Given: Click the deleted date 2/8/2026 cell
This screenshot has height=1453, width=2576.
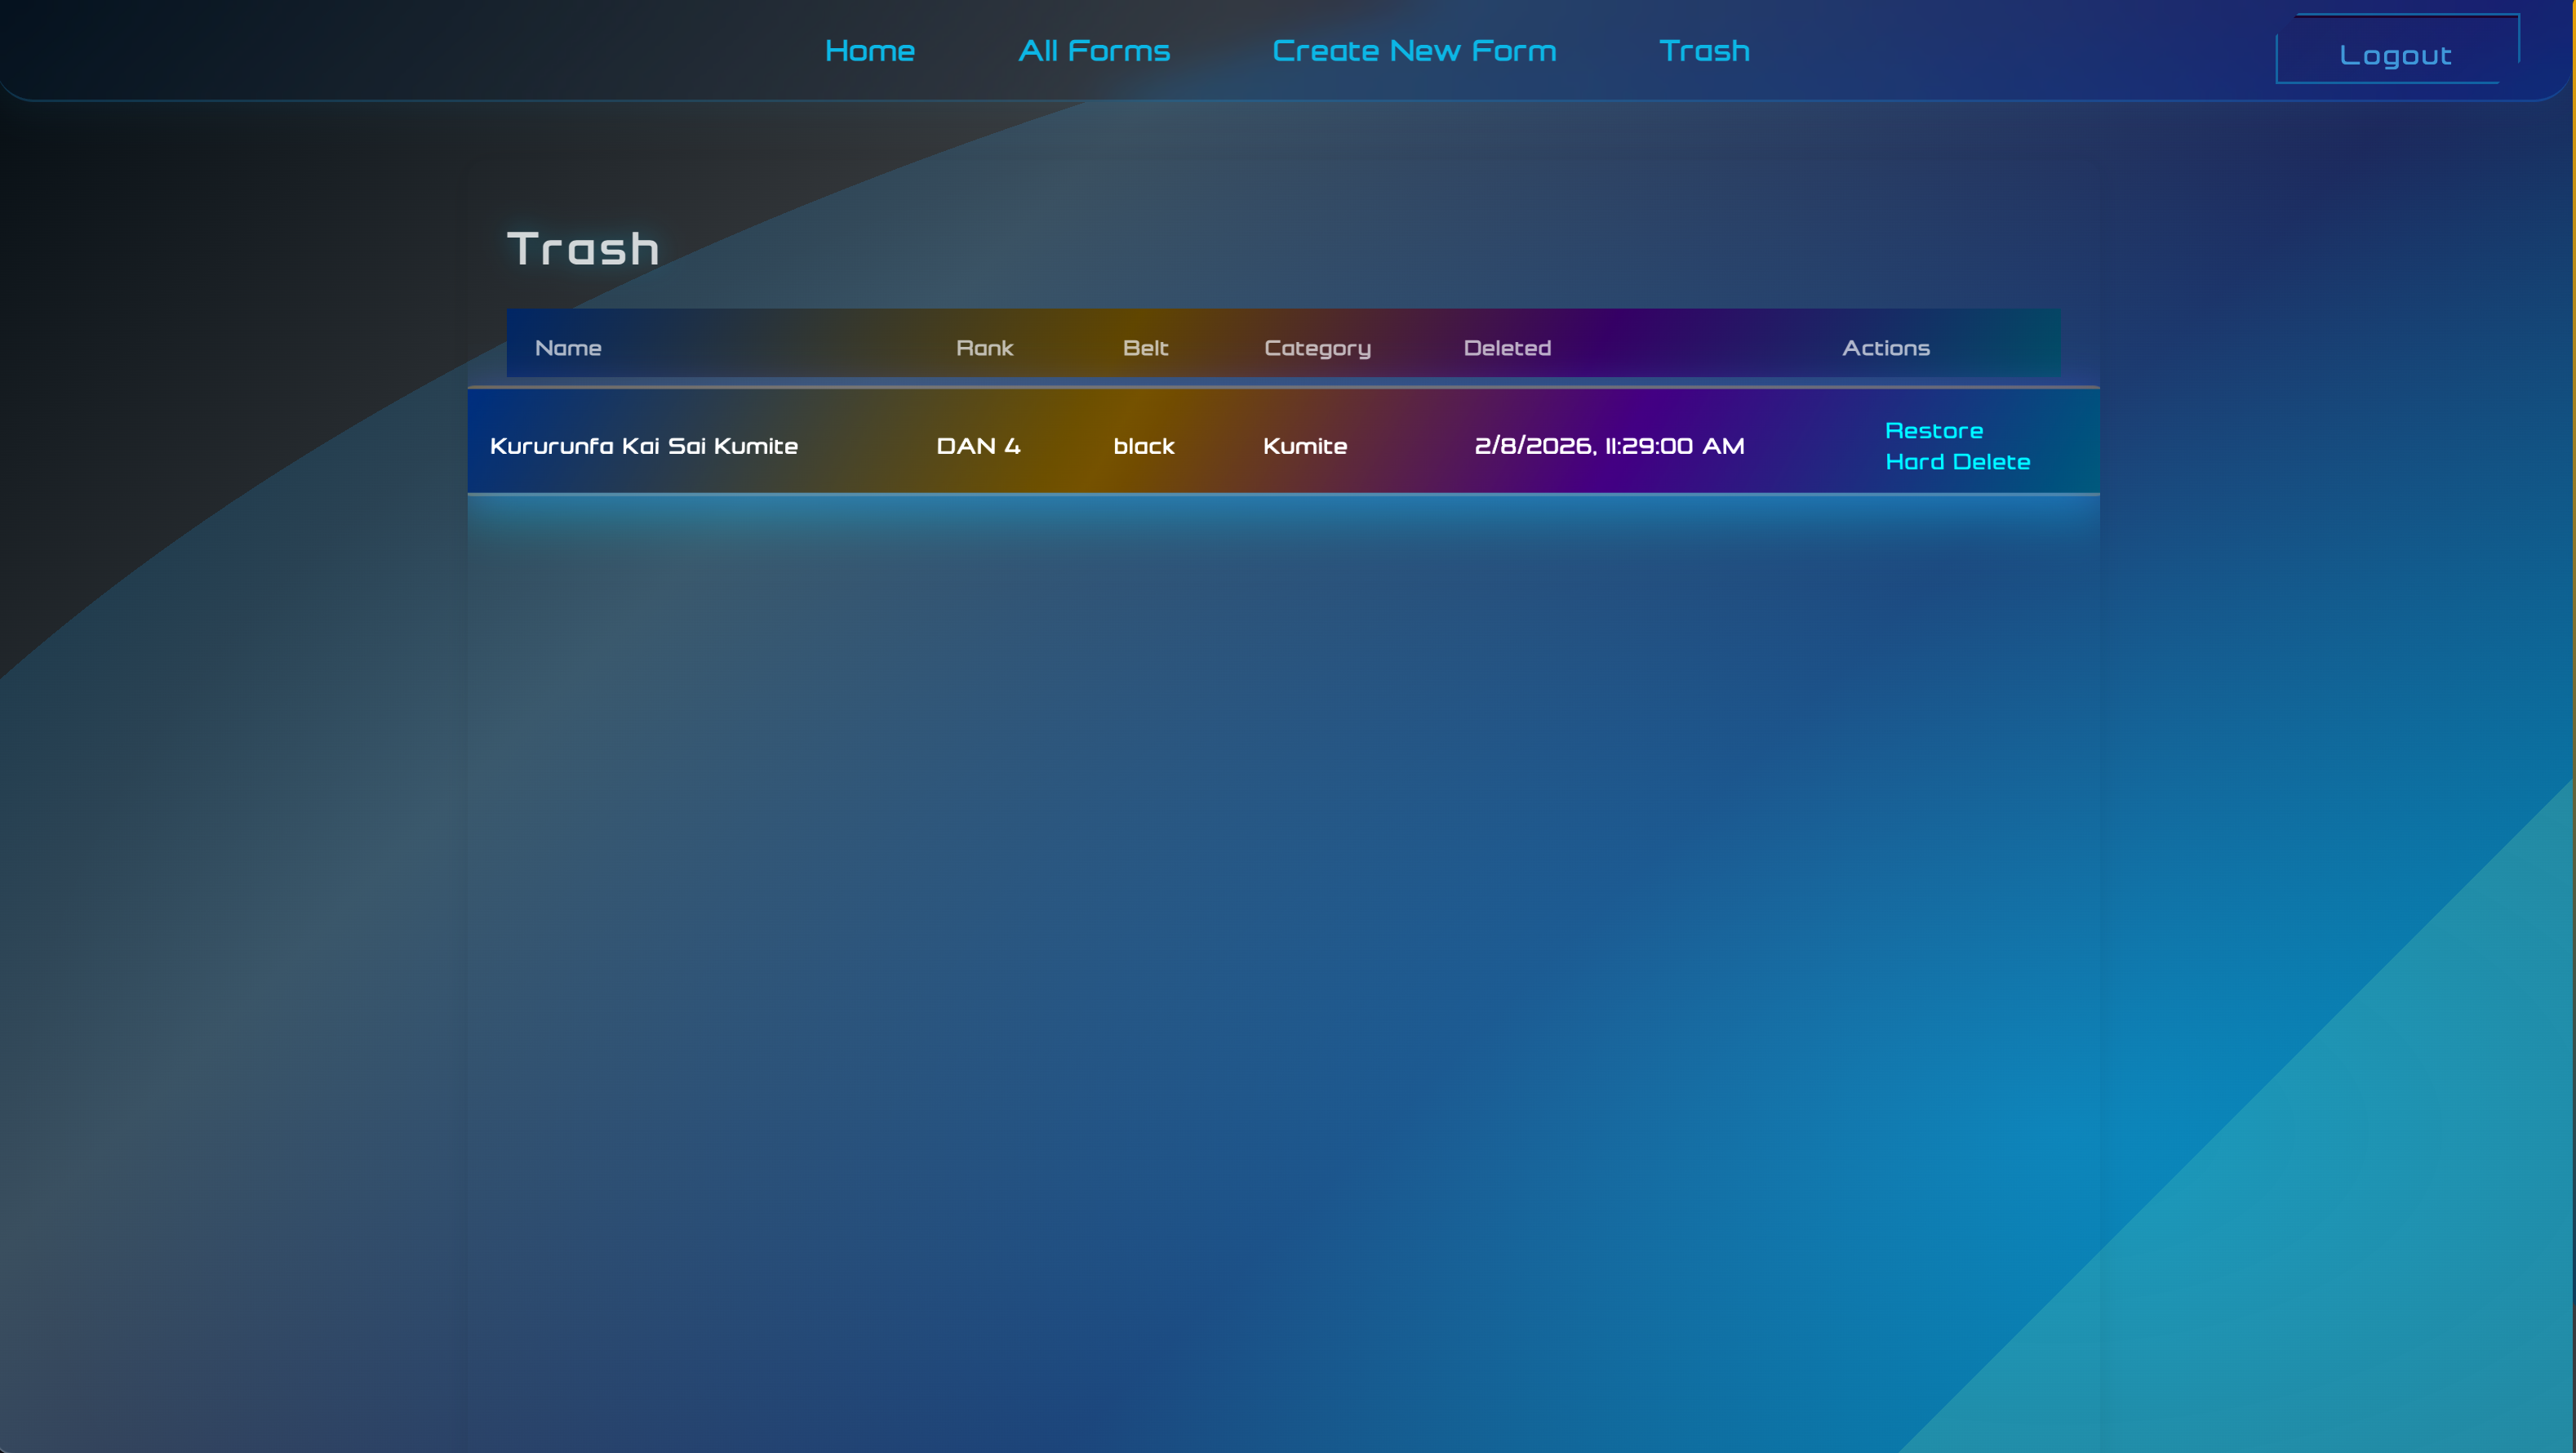Looking at the screenshot, I should [1608, 446].
